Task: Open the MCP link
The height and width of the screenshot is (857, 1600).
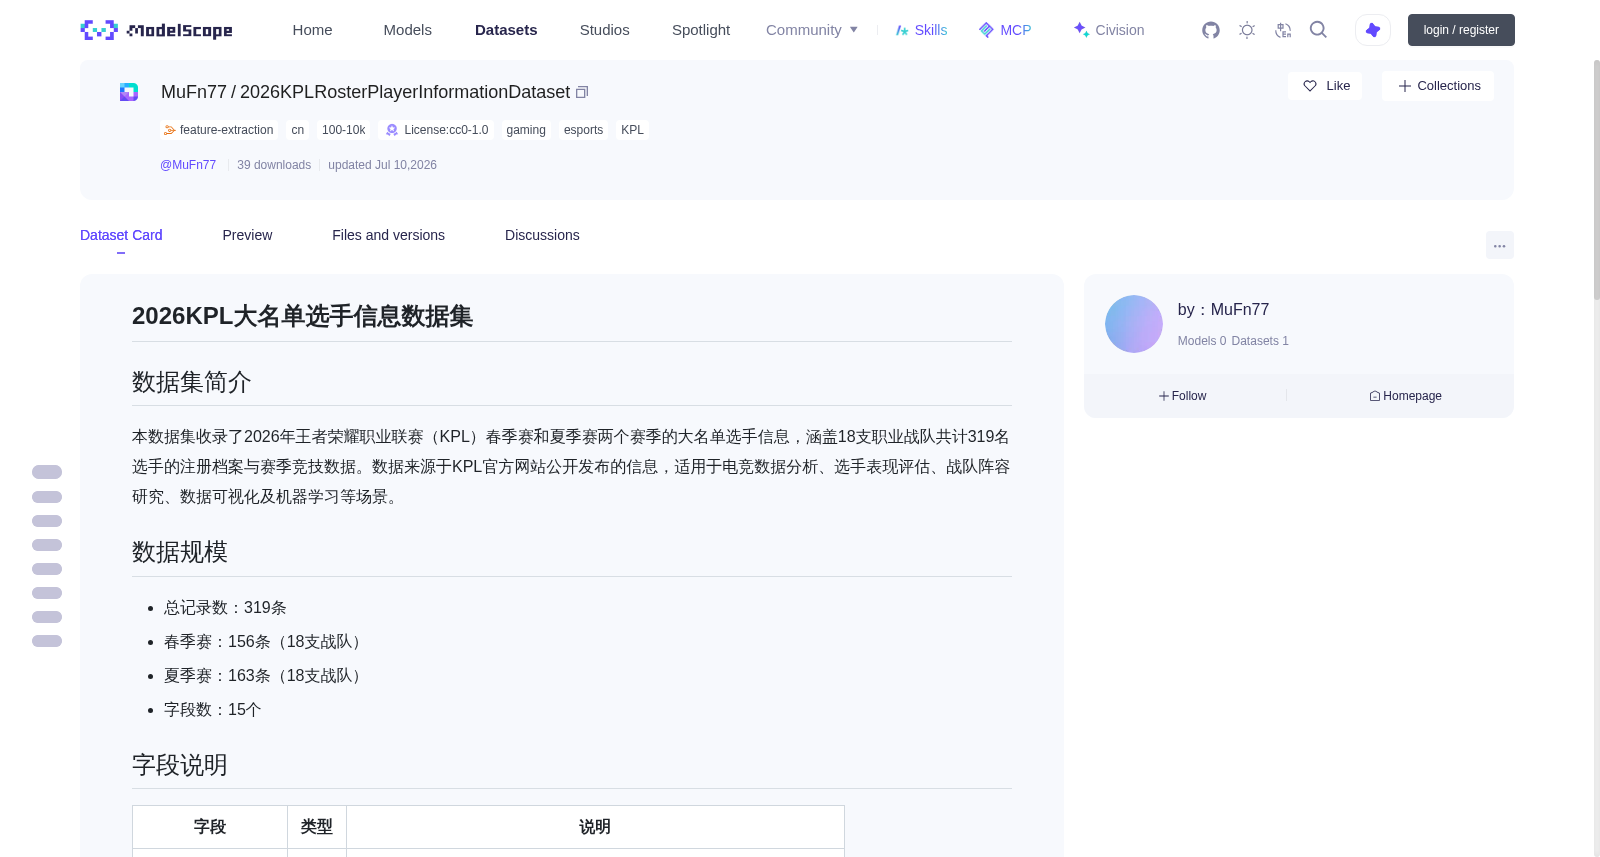Action: pos(1005,30)
